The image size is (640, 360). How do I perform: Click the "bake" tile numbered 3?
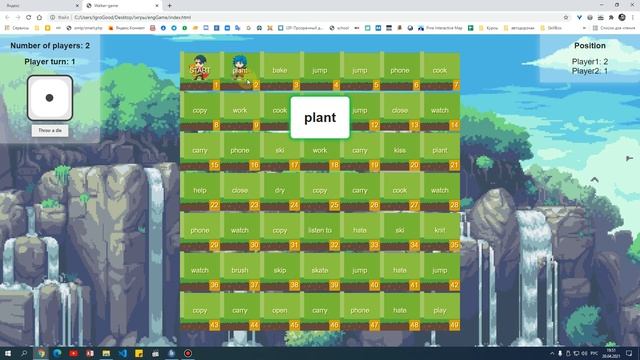pos(280,71)
